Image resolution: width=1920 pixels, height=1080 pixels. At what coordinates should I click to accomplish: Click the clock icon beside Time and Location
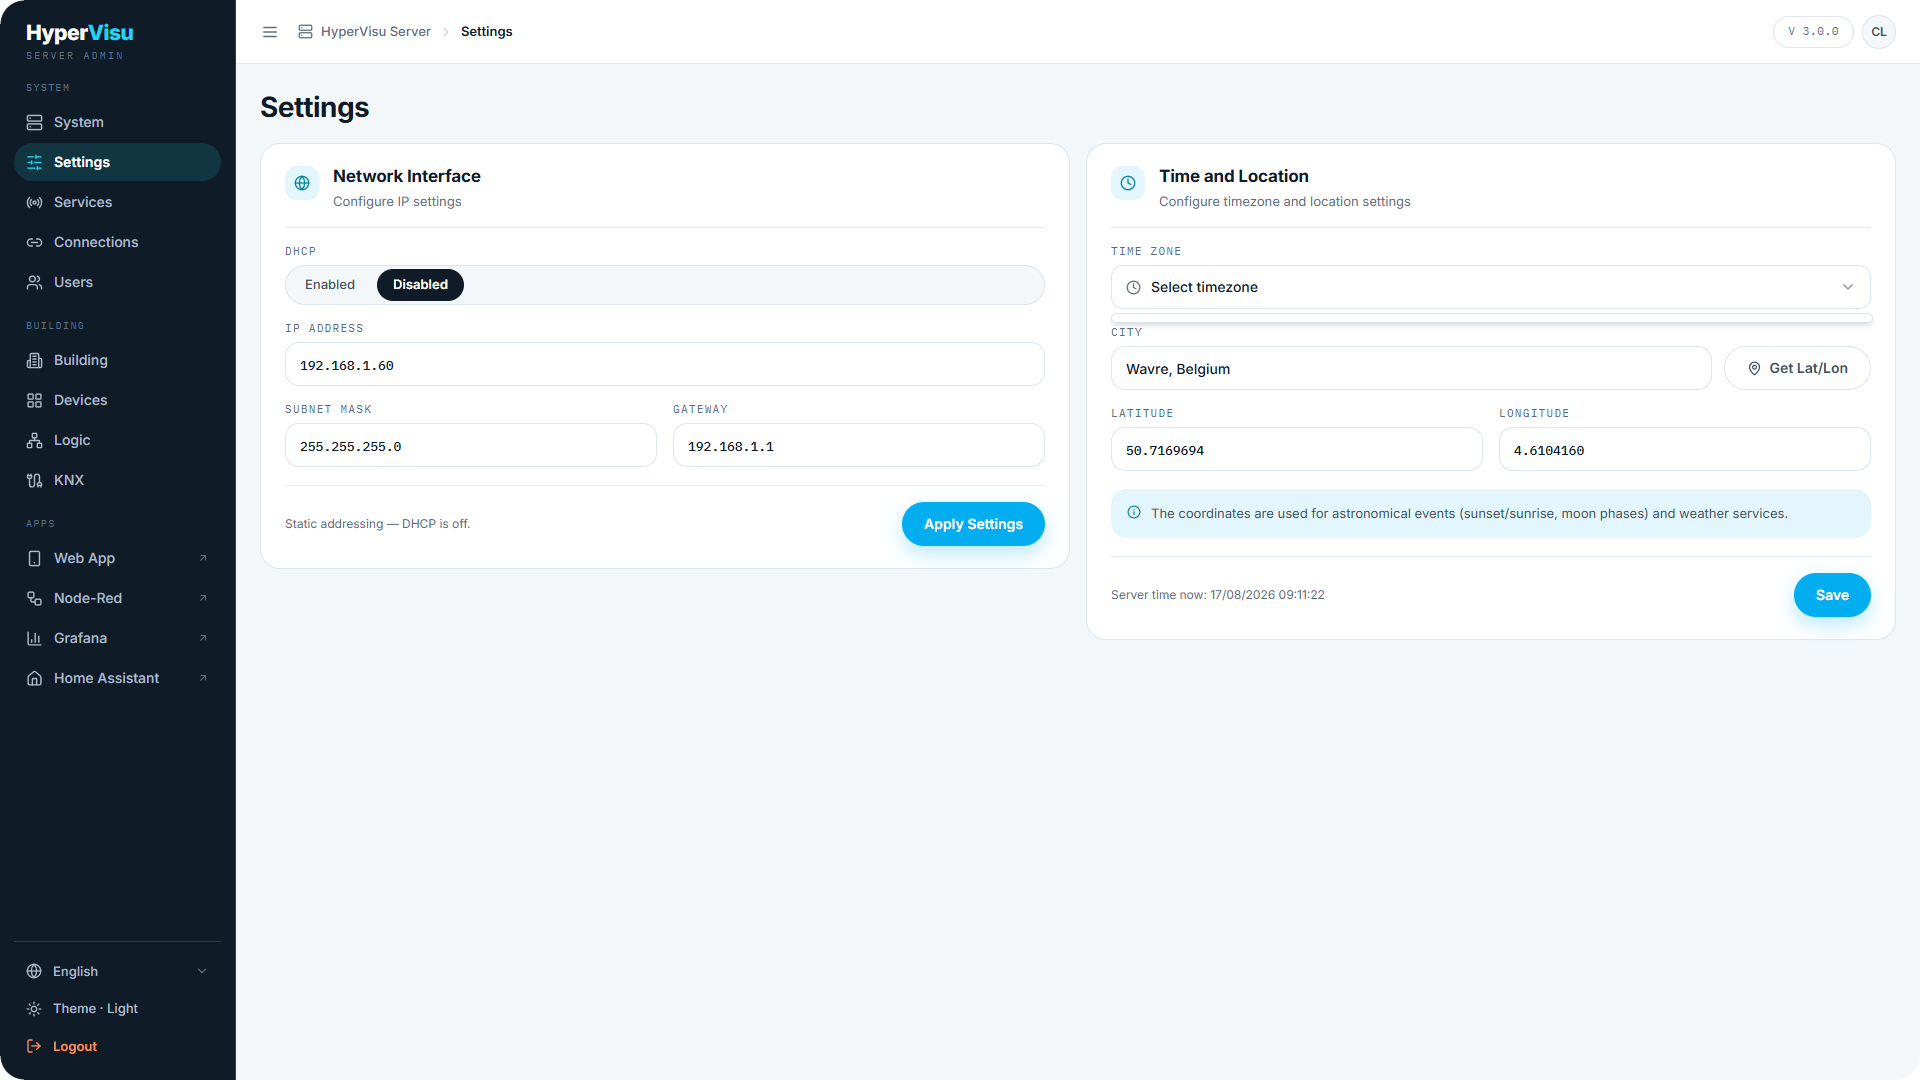click(1128, 183)
